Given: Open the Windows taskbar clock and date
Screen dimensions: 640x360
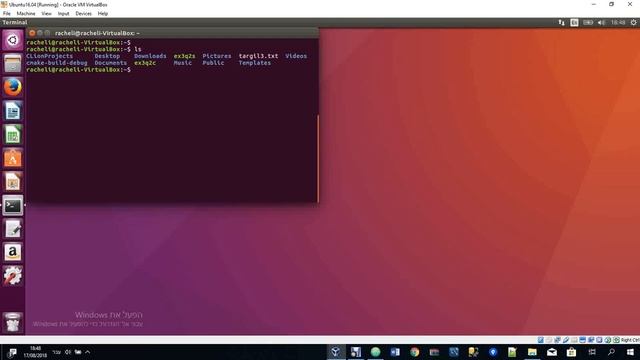Looking at the screenshot, I should (36, 352).
